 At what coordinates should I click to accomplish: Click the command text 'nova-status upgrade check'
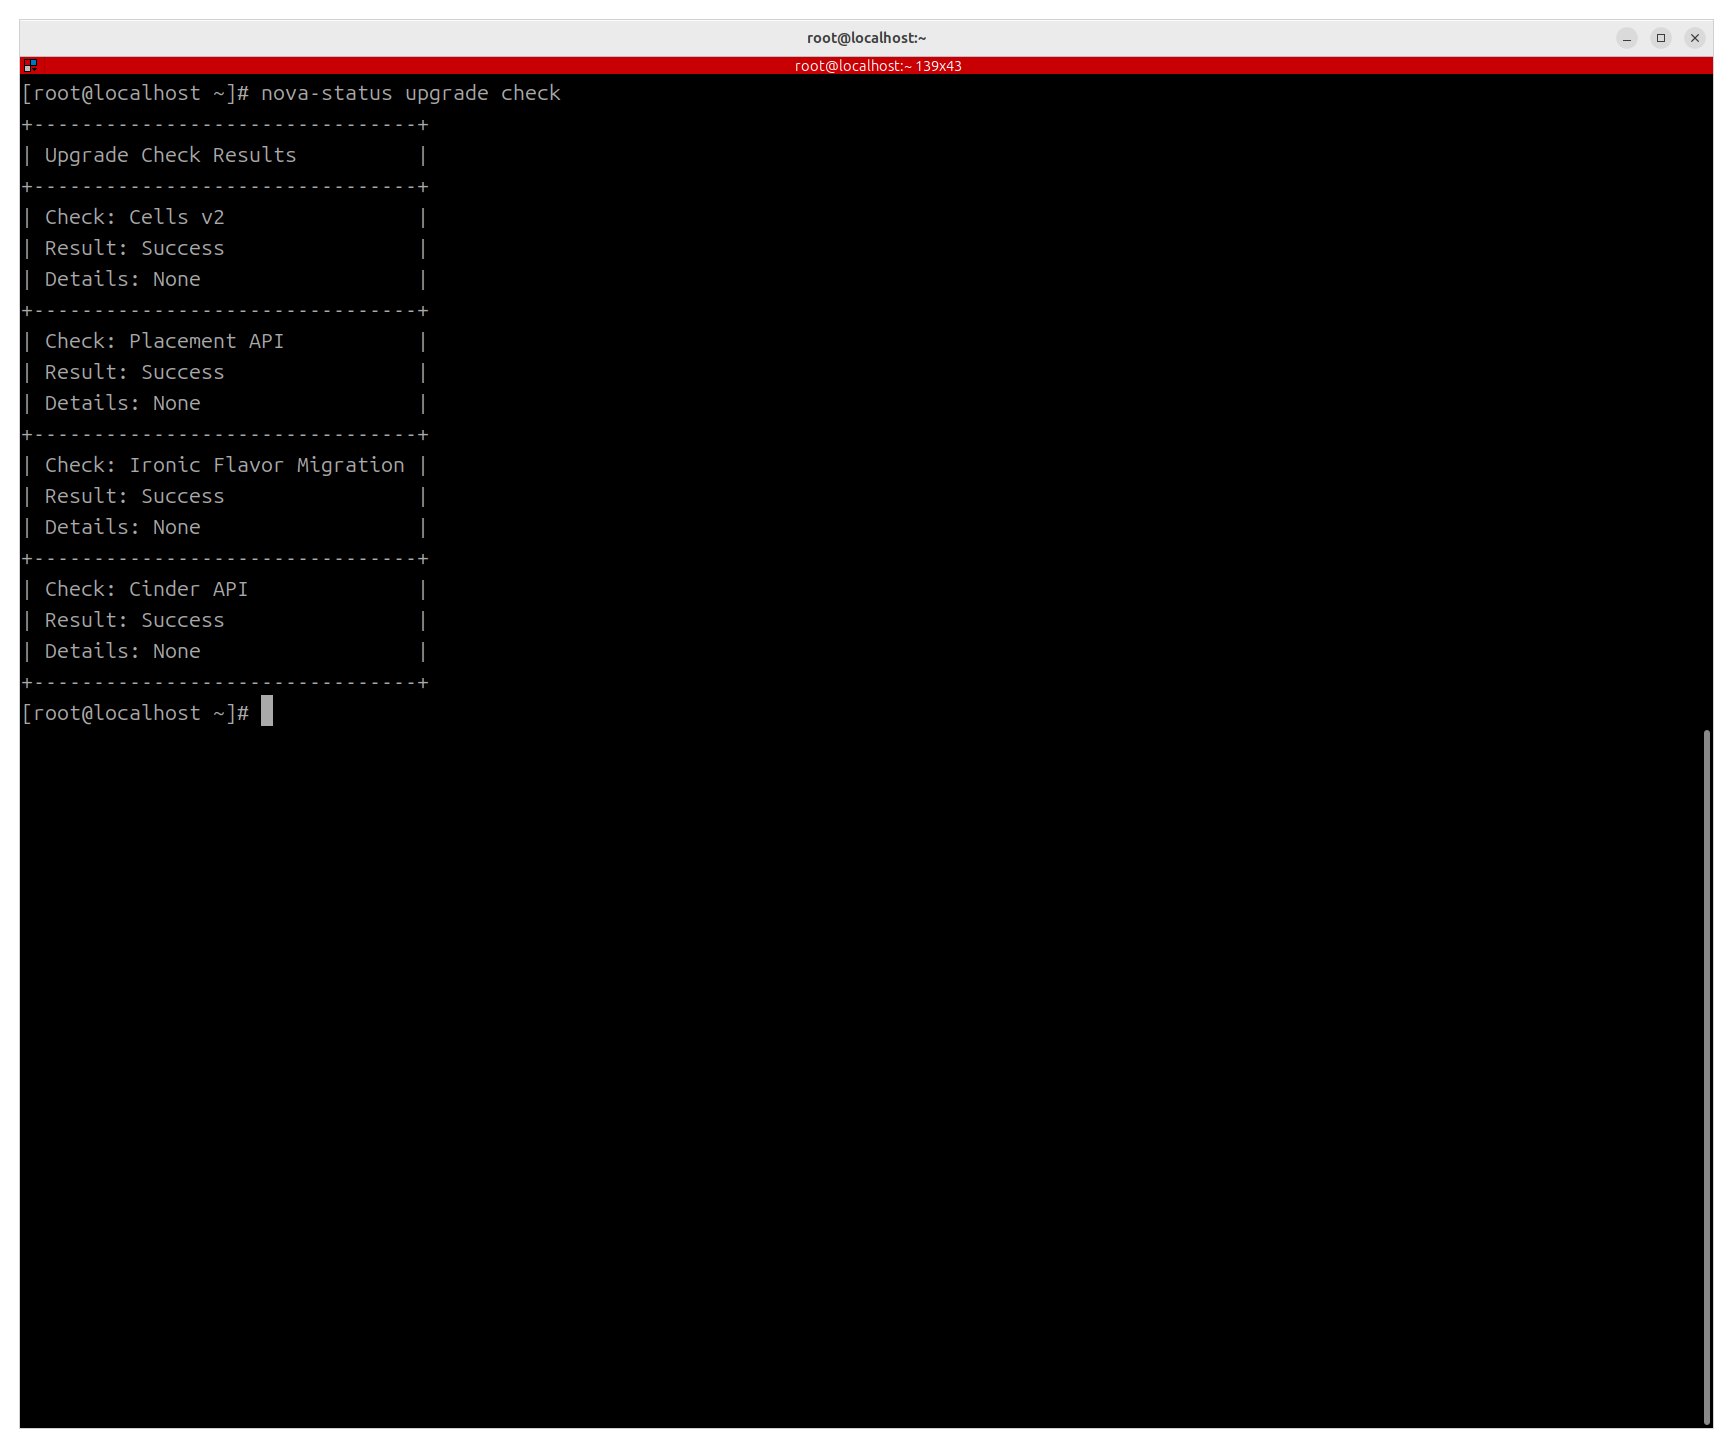tap(411, 93)
